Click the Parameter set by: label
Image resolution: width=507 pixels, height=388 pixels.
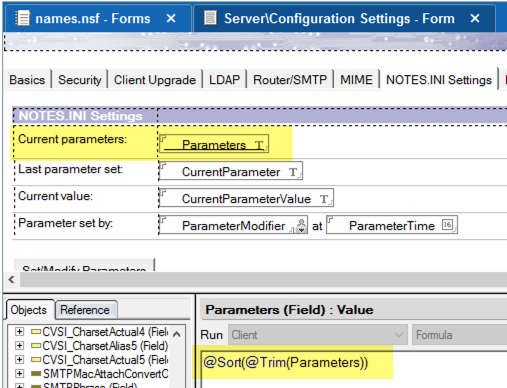(65, 223)
